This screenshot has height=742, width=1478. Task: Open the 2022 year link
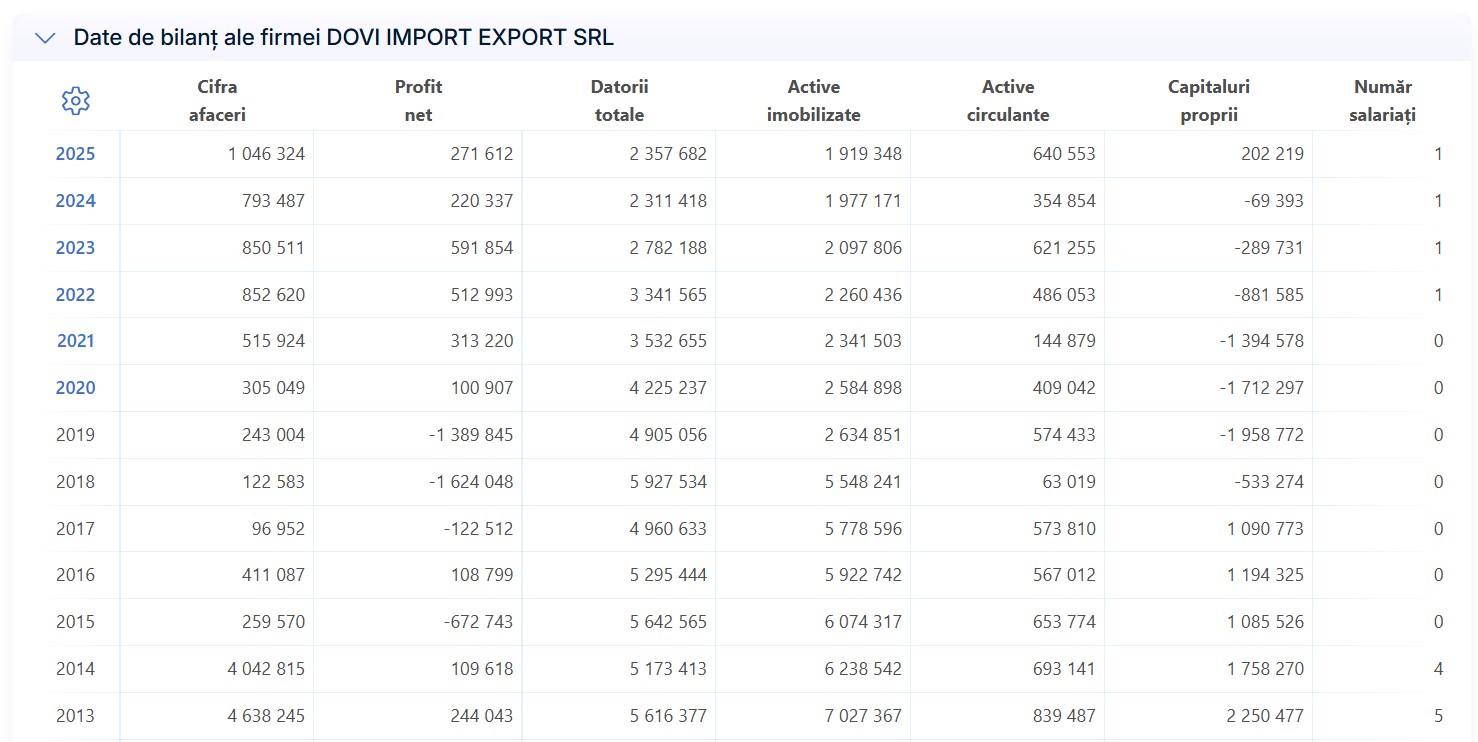click(75, 295)
